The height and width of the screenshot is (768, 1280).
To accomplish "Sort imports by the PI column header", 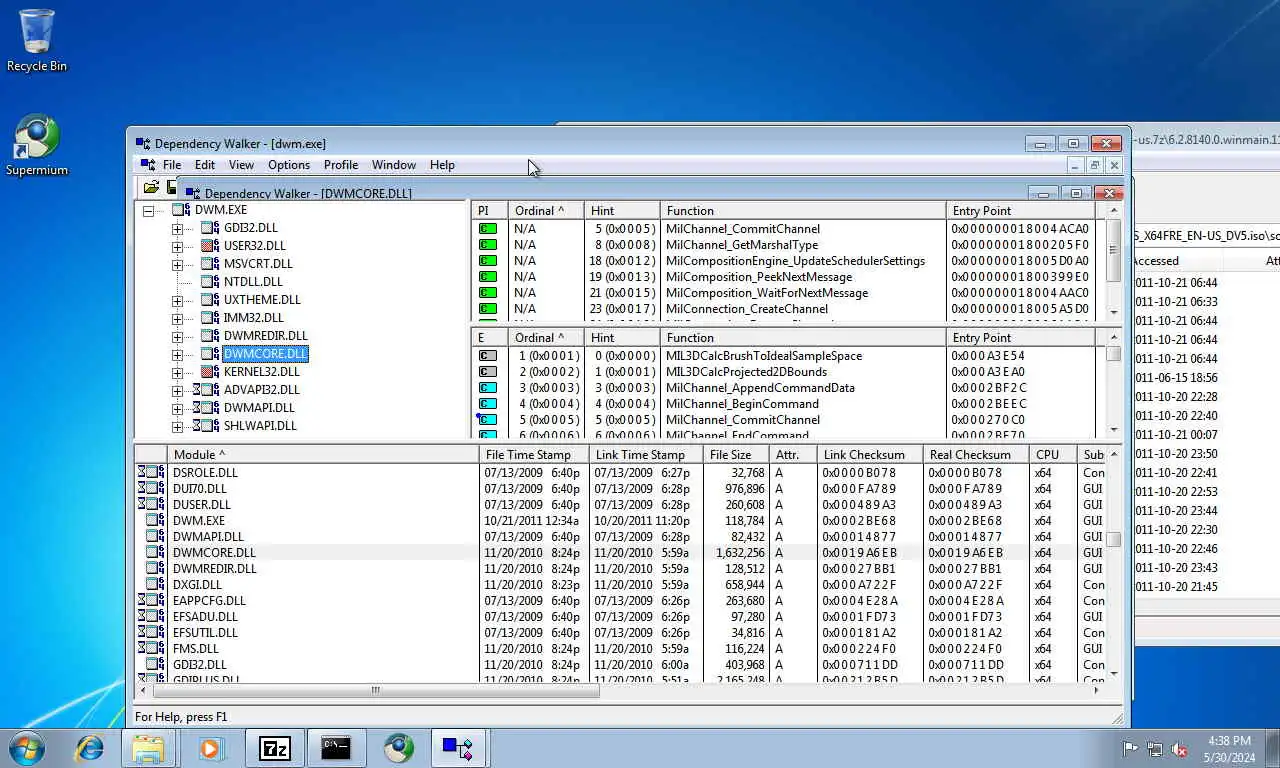I will pyautogui.click(x=489, y=211).
